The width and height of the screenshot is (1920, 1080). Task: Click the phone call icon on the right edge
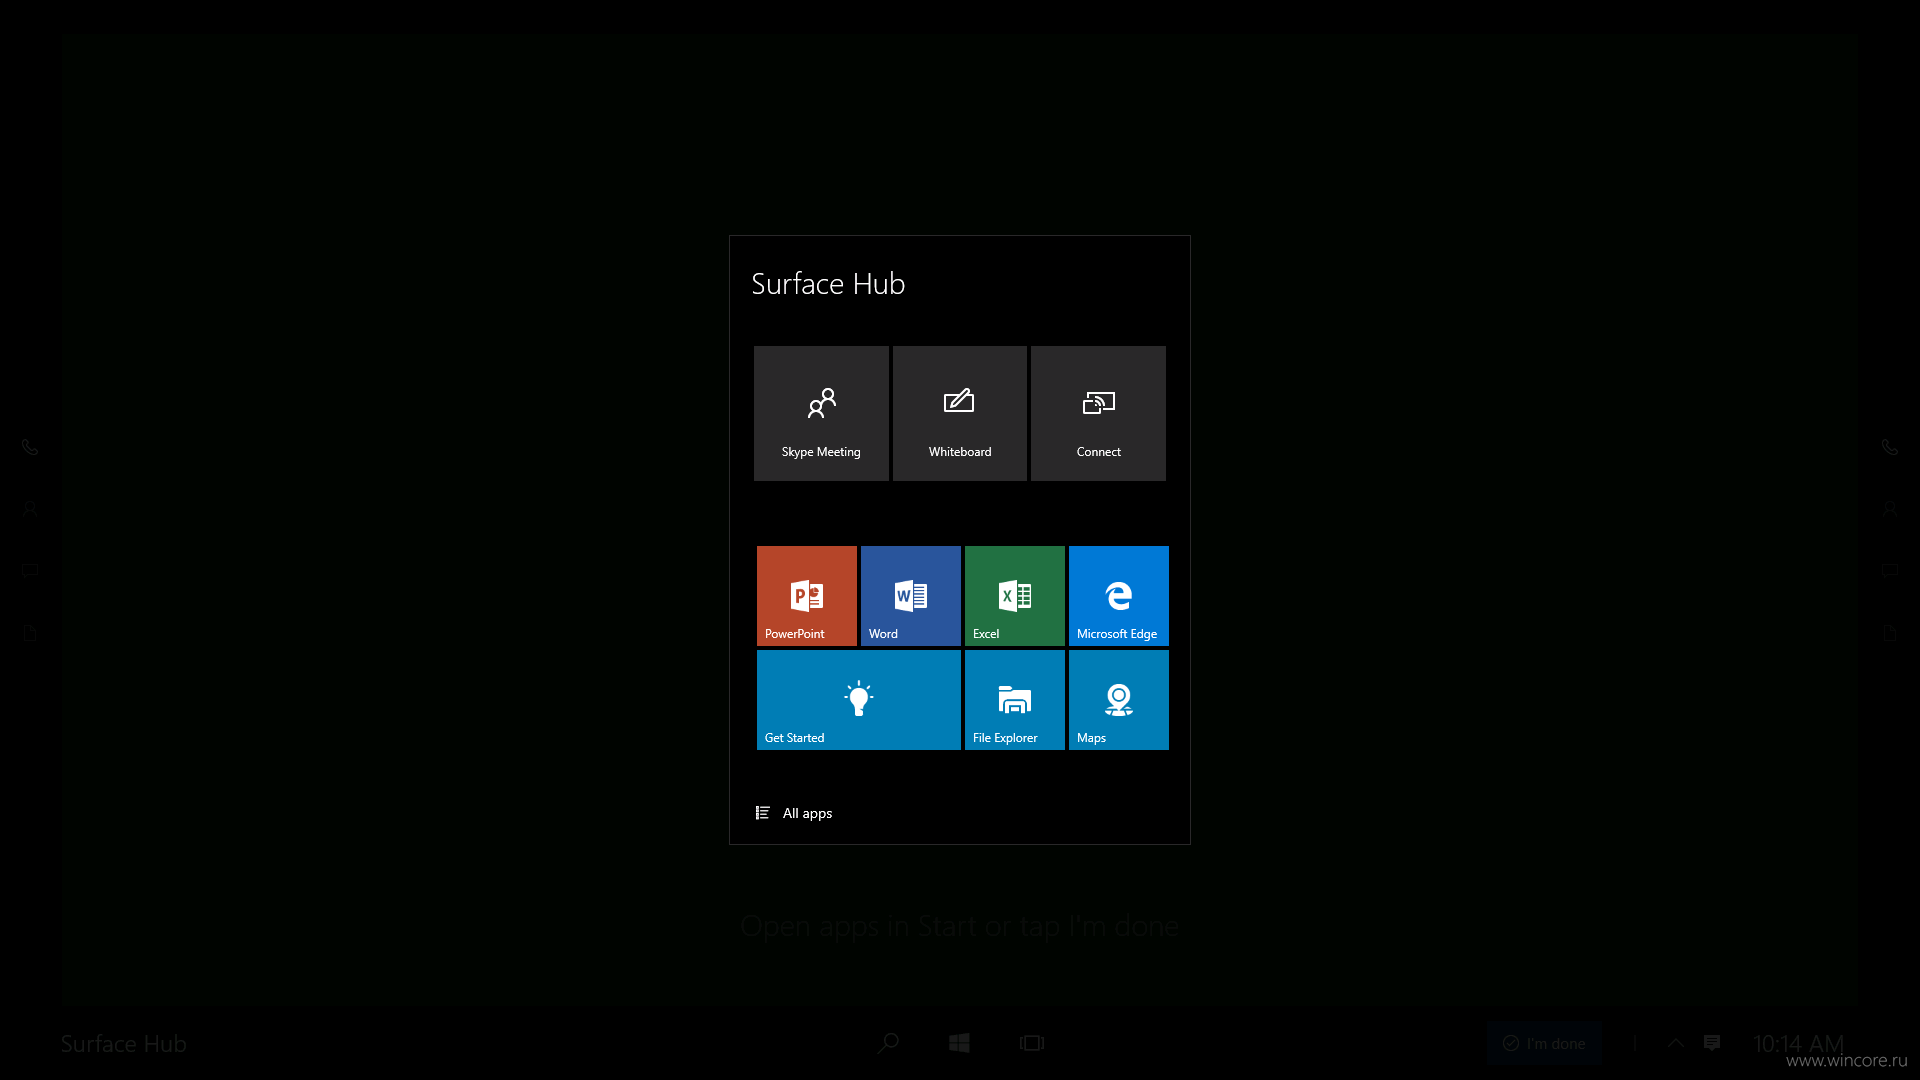tap(1890, 447)
